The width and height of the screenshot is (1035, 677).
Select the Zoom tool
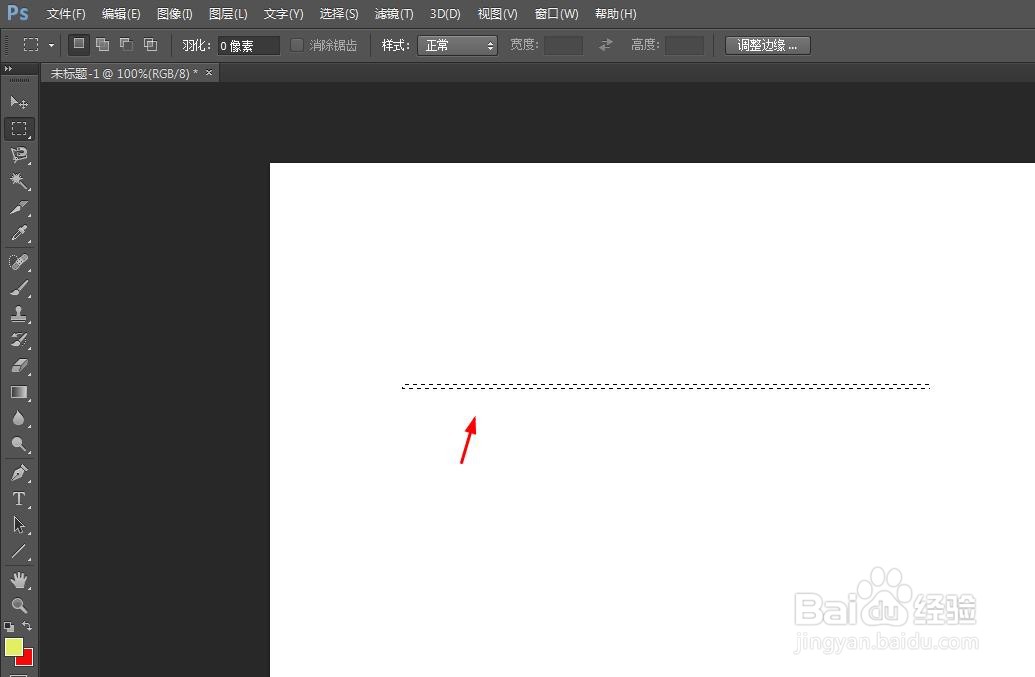point(19,605)
